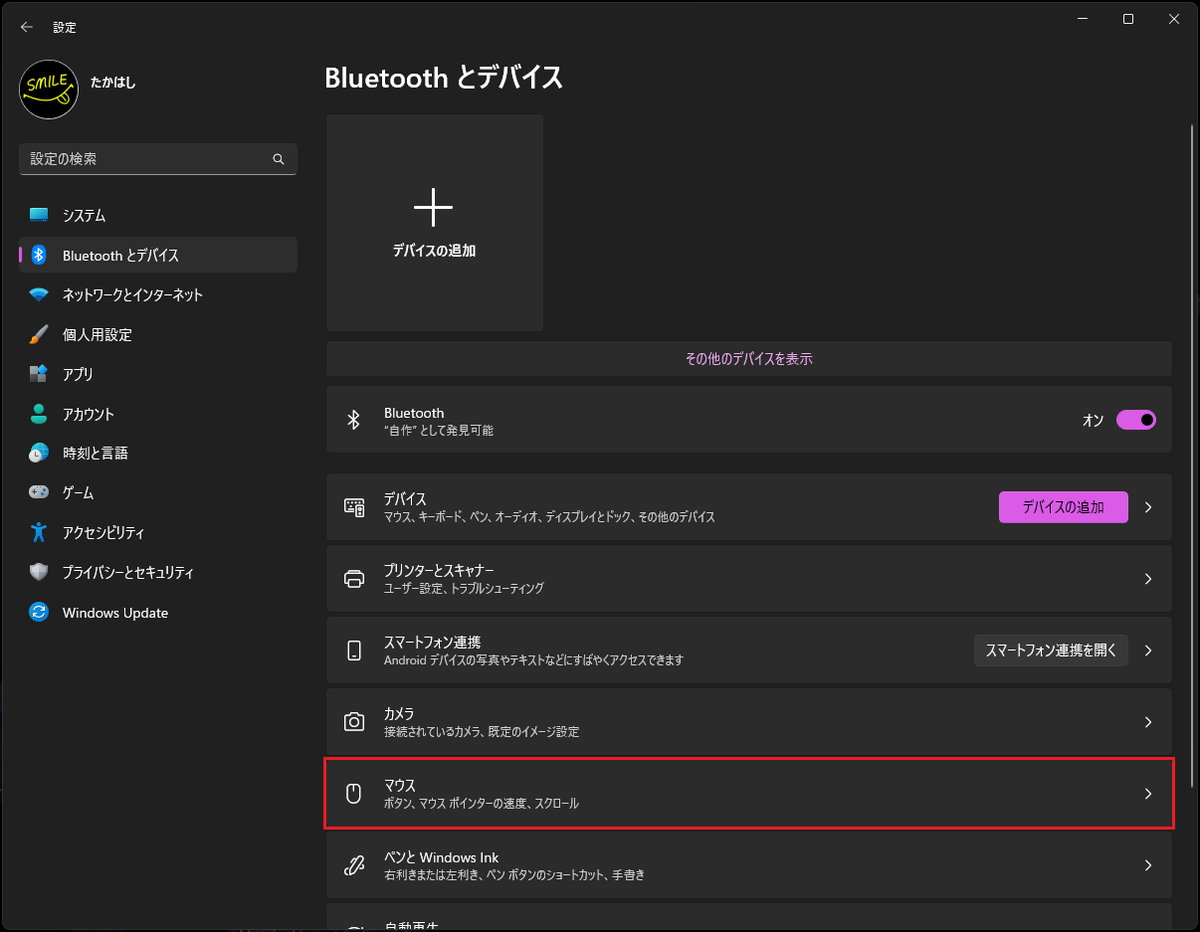Viewport: 1200px width, 932px height.
Task: Select Bluetooth とデバイス in the sidebar
Action: coord(158,255)
